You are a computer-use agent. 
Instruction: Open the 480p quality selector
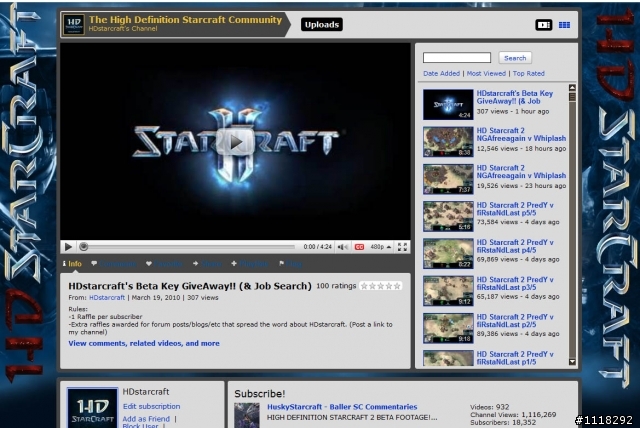pos(380,247)
